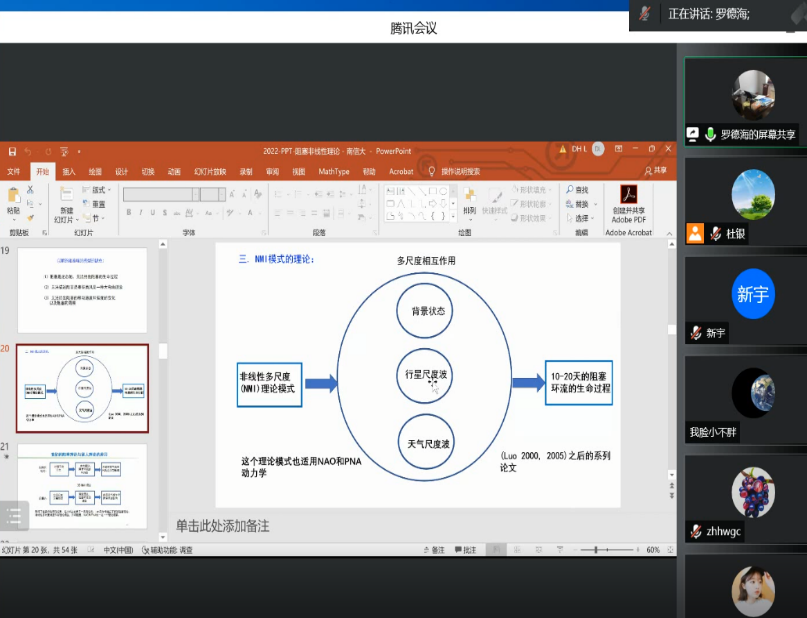
Task: Click the Shape Effects (形状效果) button
Action: pos(531,218)
